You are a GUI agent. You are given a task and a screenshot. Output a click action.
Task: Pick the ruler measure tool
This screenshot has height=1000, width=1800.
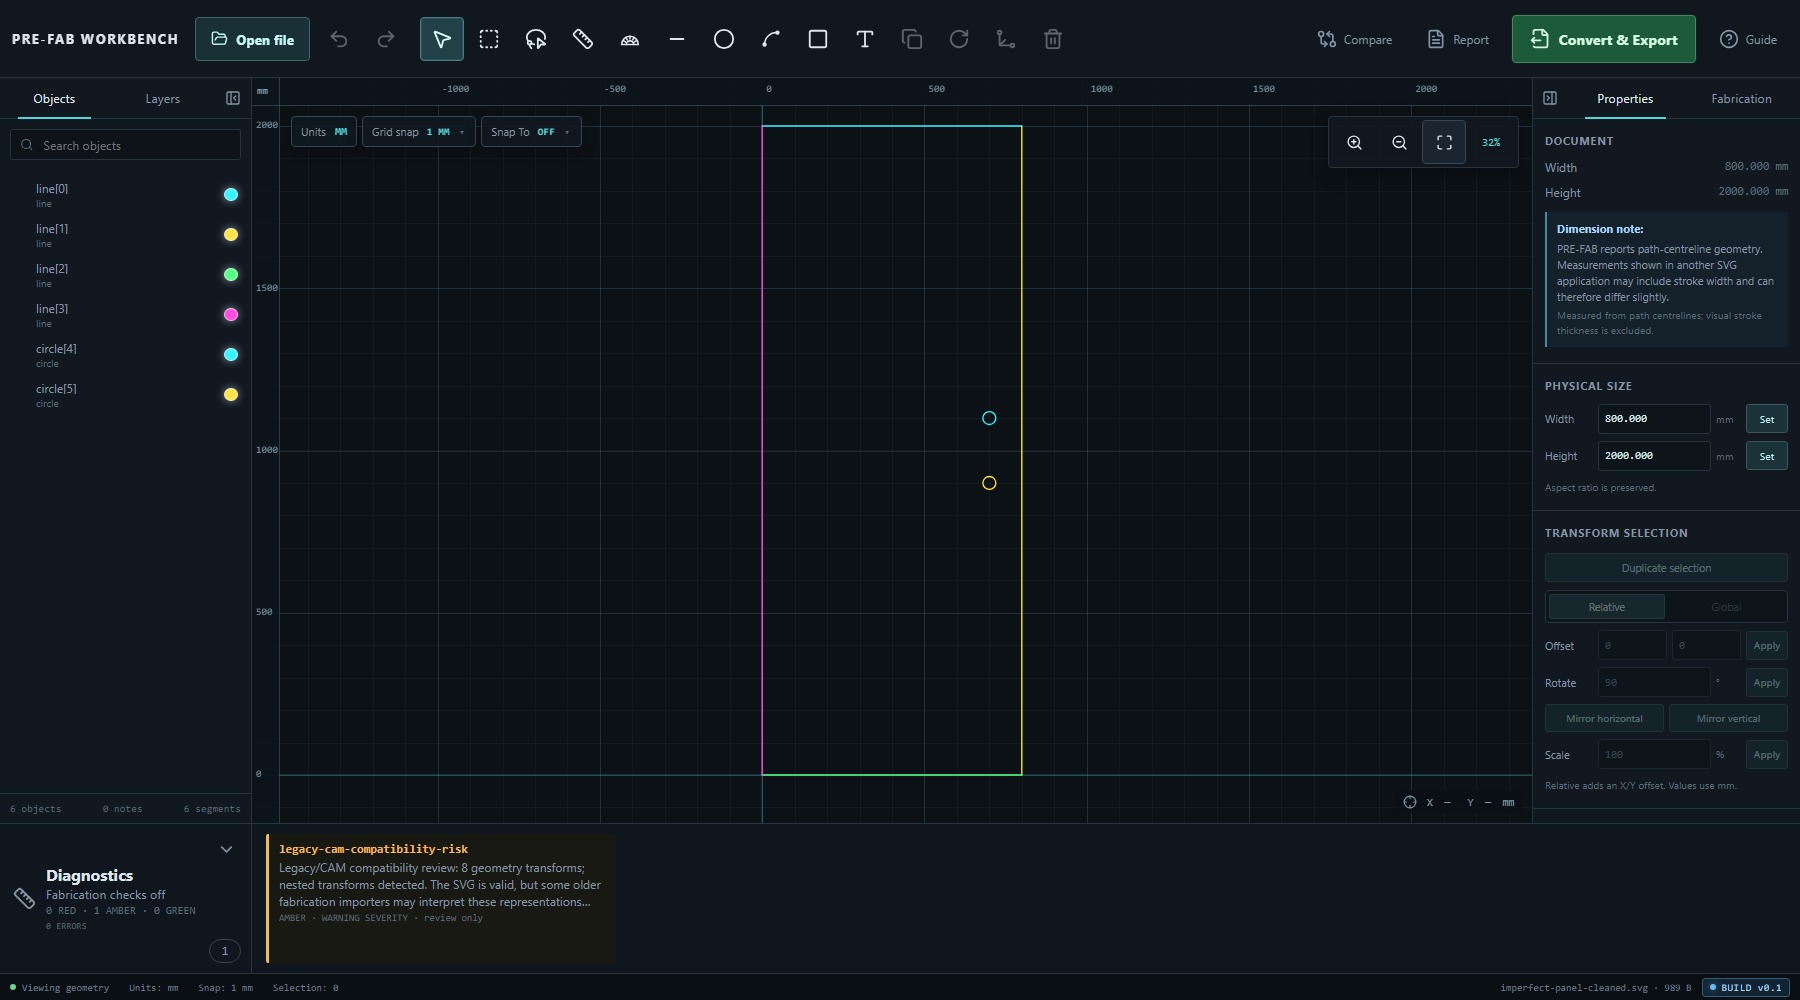point(583,39)
